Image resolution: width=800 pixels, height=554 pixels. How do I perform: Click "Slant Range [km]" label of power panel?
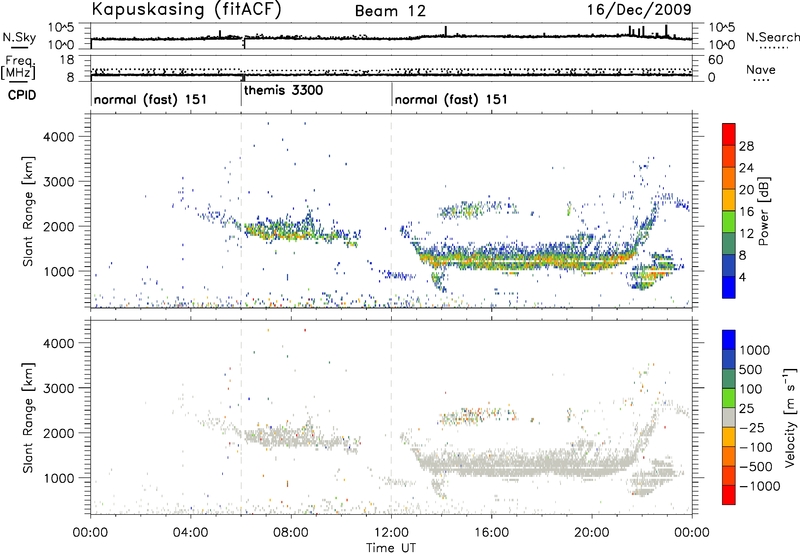[x=28, y=211]
